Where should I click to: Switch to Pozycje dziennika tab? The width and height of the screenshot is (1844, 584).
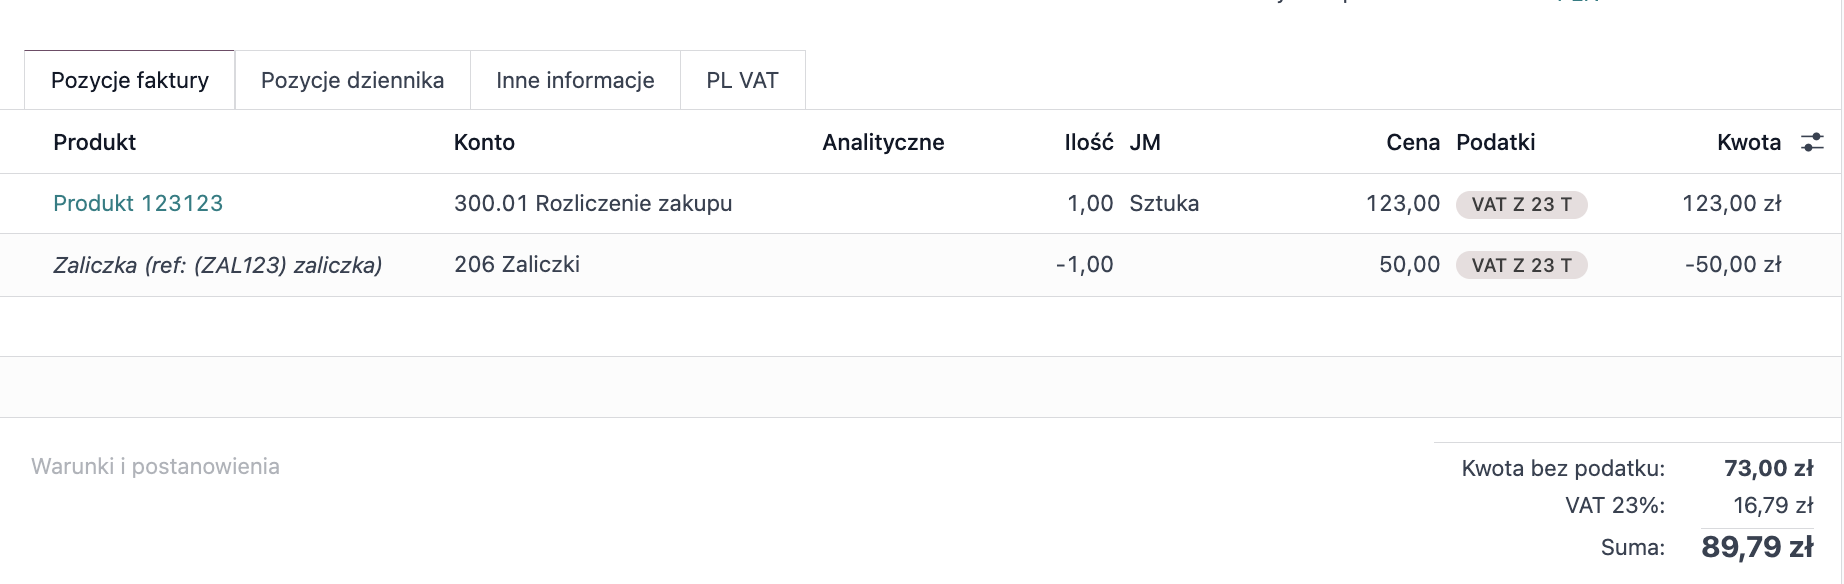click(x=352, y=80)
